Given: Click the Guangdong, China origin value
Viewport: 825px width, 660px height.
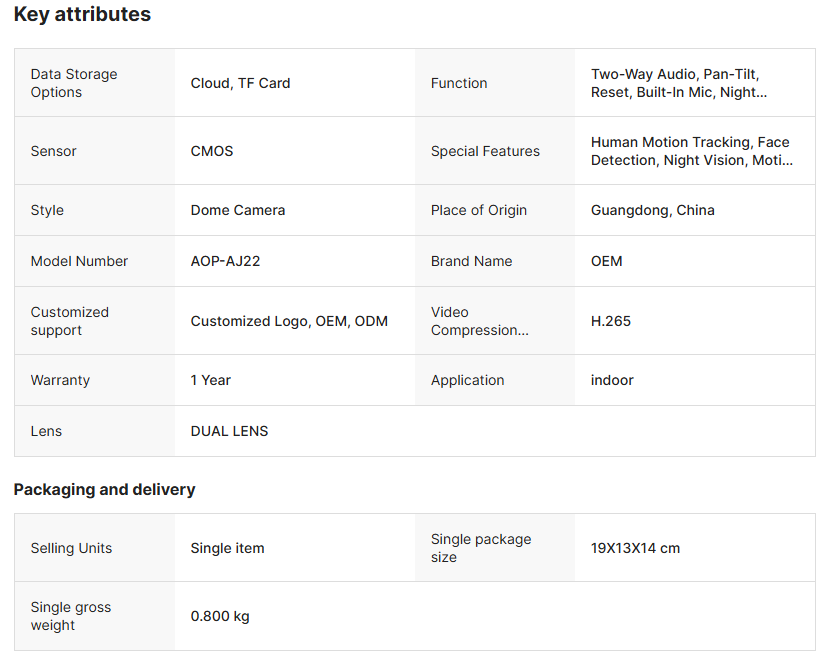Looking at the screenshot, I should pyautogui.click(x=653, y=210).
